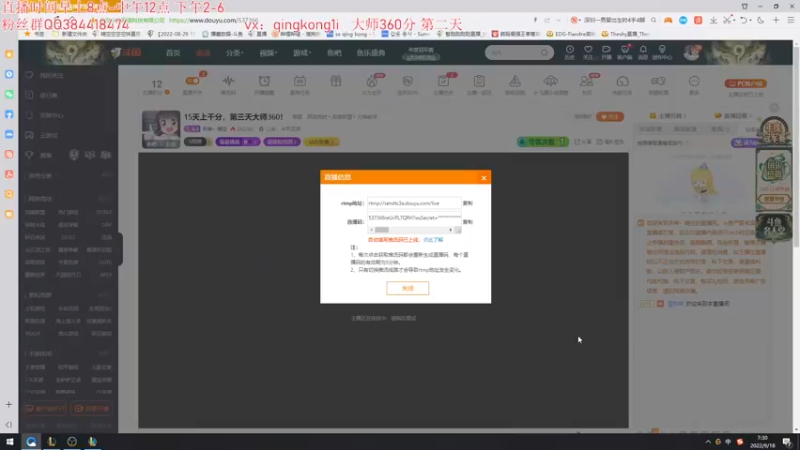Click the search magnifier in Douyu header
This screenshot has height=450, width=800.
(544, 53)
